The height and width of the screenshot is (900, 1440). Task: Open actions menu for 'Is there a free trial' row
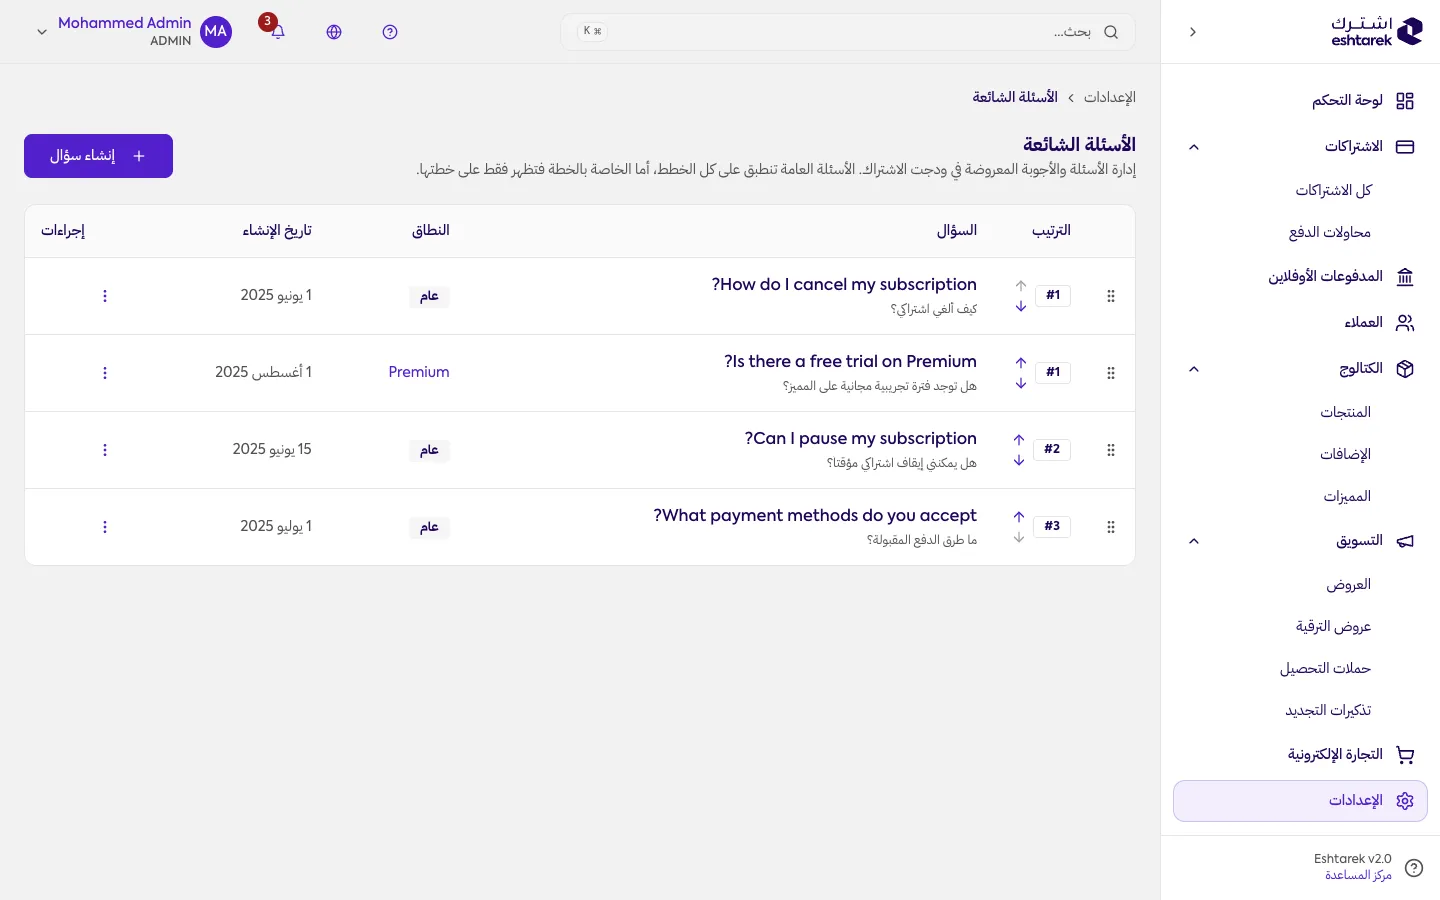point(105,373)
